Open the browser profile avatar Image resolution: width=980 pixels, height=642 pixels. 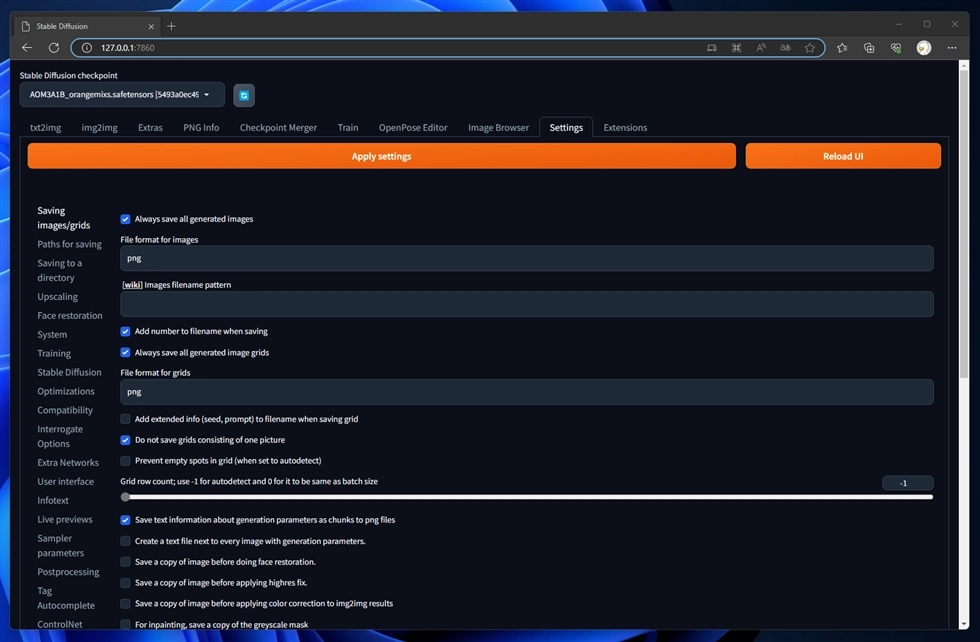click(924, 48)
